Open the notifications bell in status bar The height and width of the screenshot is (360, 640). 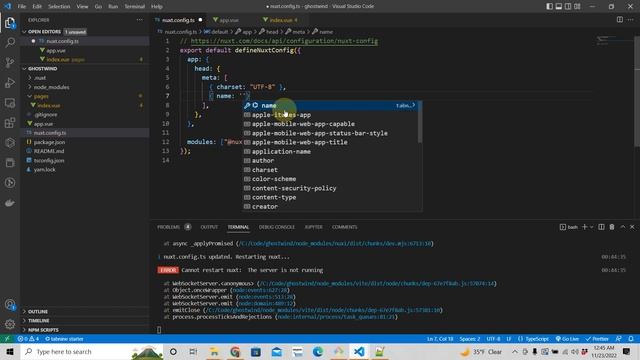point(631,339)
